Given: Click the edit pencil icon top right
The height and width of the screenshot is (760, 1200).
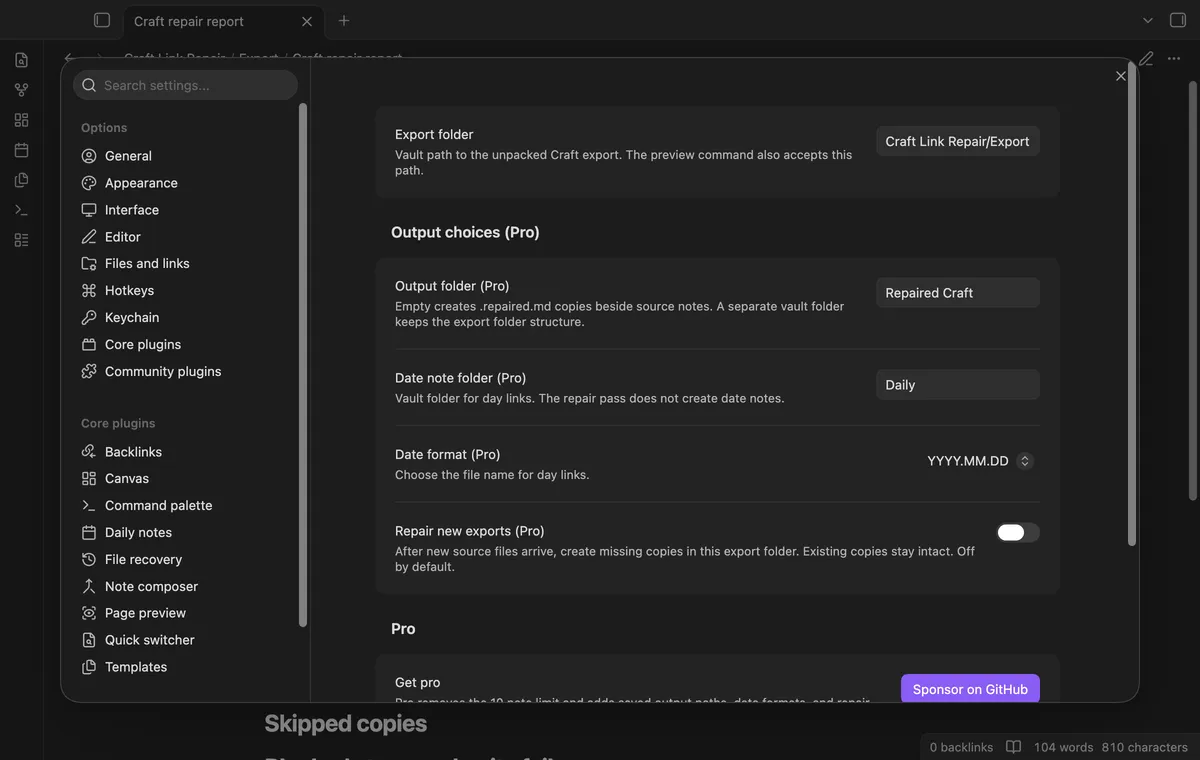Looking at the screenshot, I should click(x=1146, y=59).
